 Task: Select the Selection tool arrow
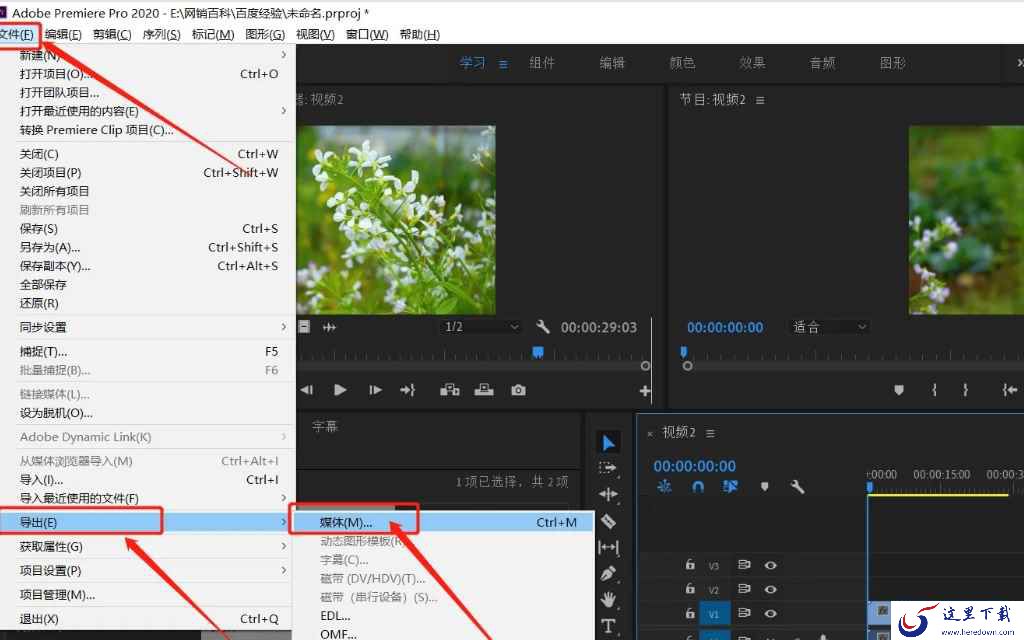(x=608, y=443)
